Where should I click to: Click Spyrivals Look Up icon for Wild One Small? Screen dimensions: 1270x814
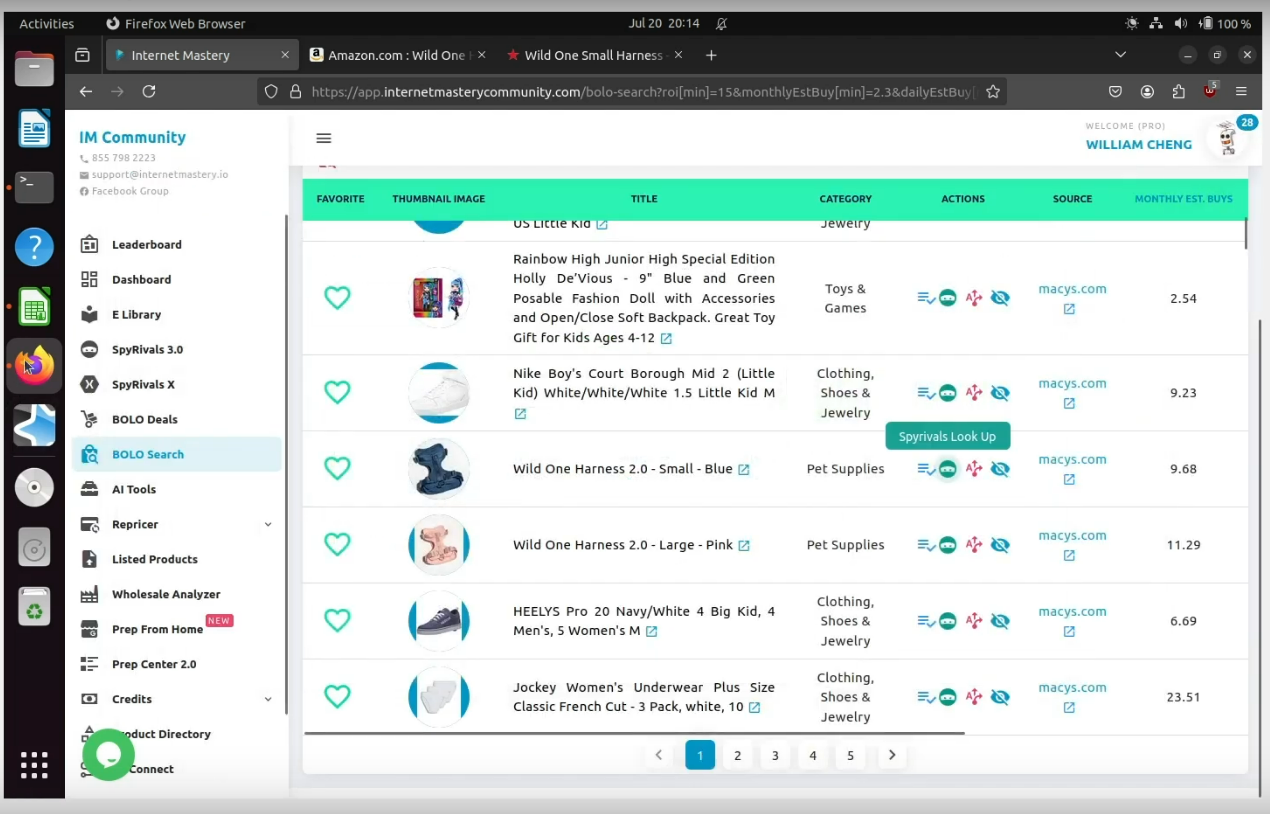pyautogui.click(x=947, y=469)
